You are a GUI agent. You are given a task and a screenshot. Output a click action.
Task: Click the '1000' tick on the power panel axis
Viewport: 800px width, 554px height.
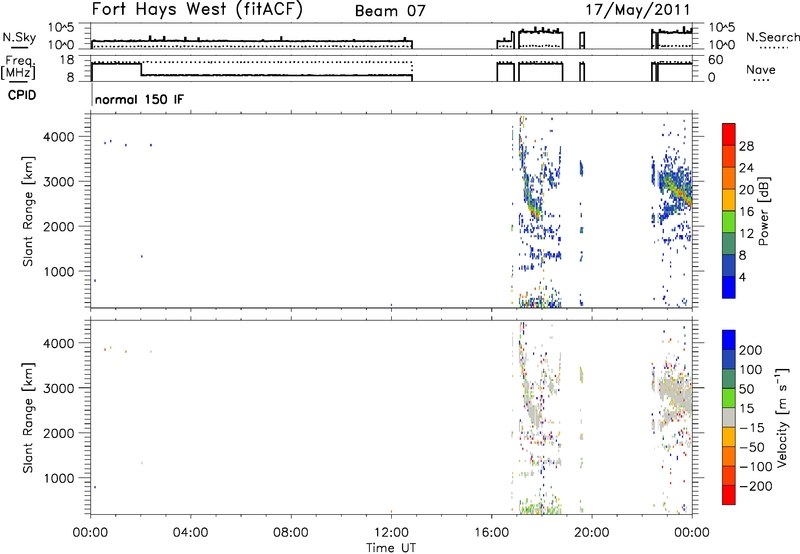tap(58, 271)
